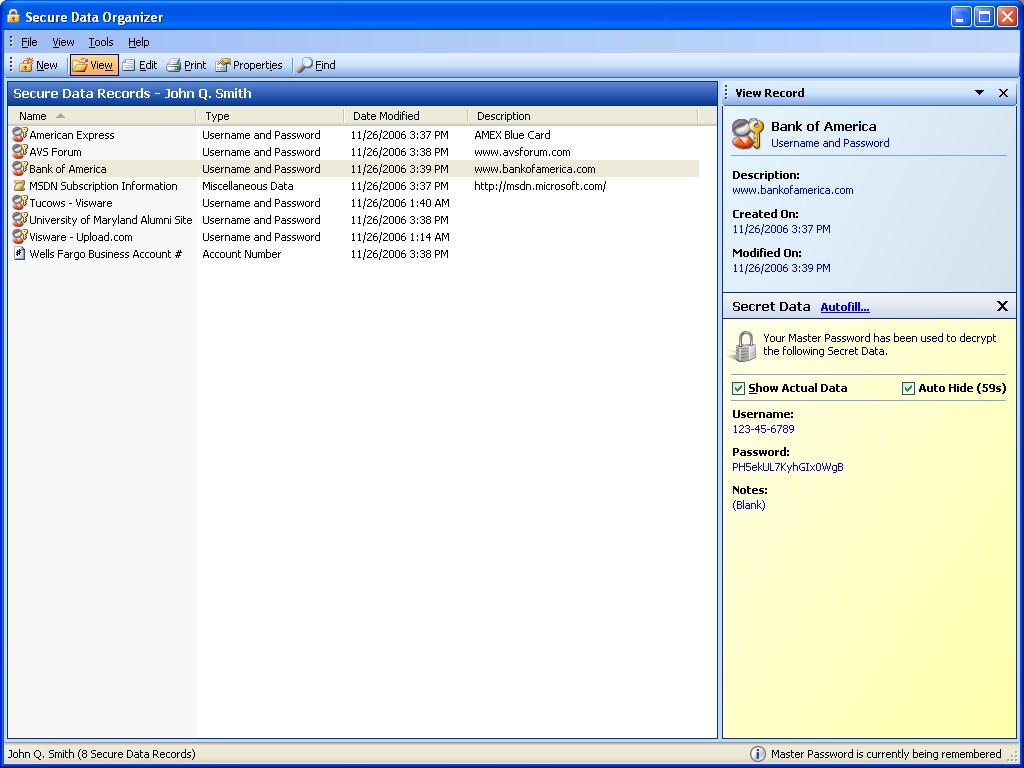This screenshot has height=768, width=1024.
Task: Click the Wells Fargo account number icon
Action: point(20,253)
